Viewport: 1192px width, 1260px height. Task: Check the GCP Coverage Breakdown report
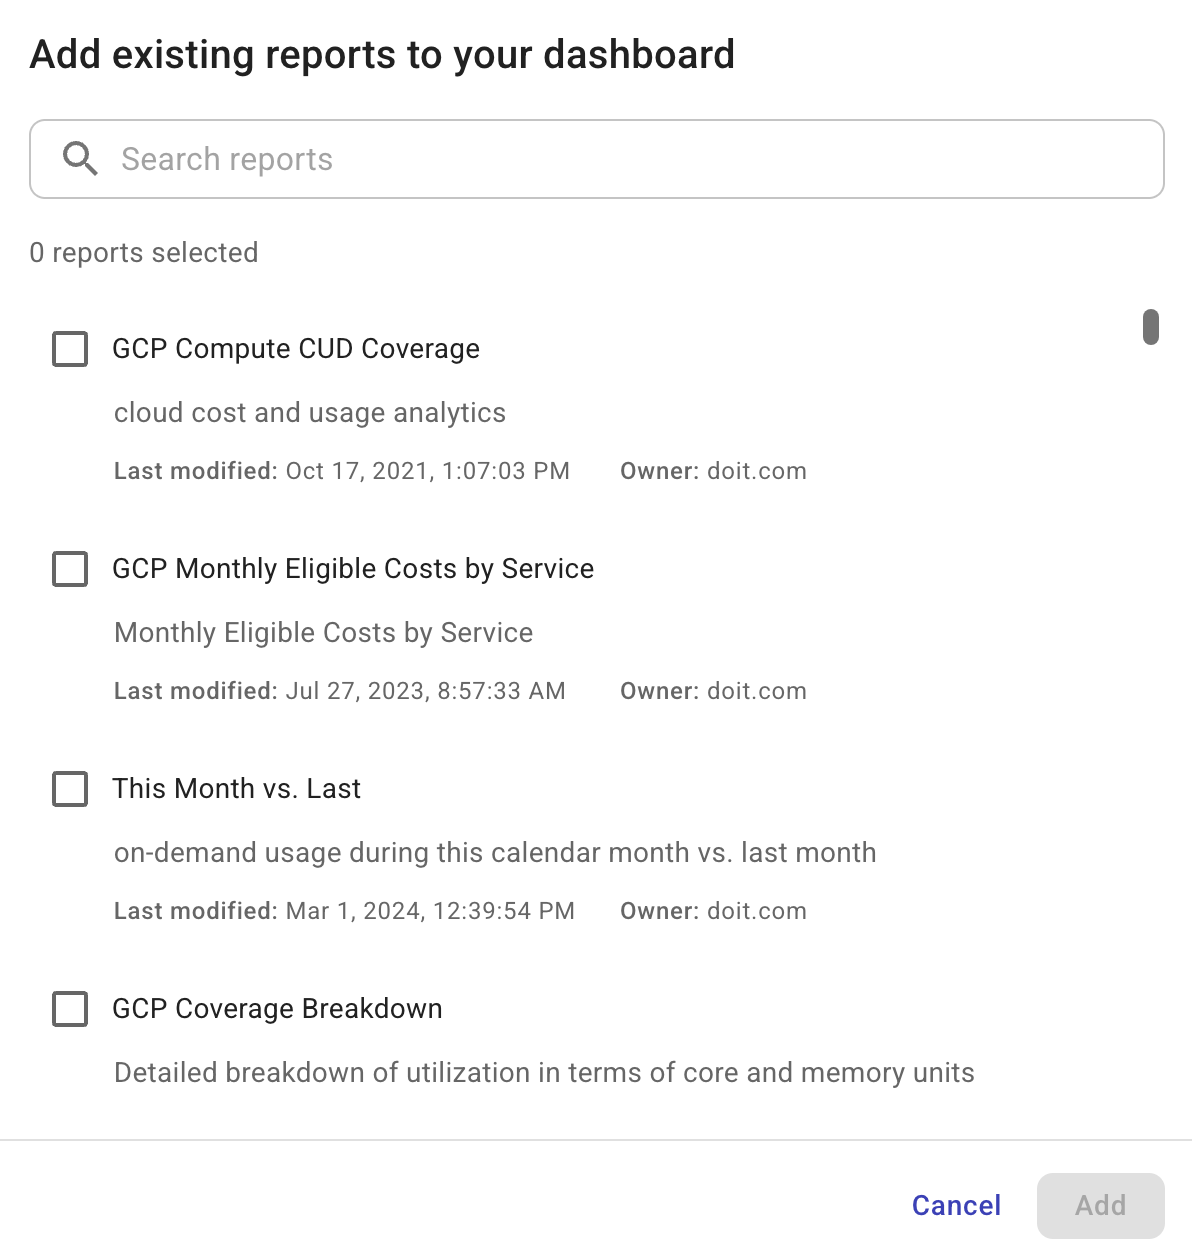(x=69, y=1009)
